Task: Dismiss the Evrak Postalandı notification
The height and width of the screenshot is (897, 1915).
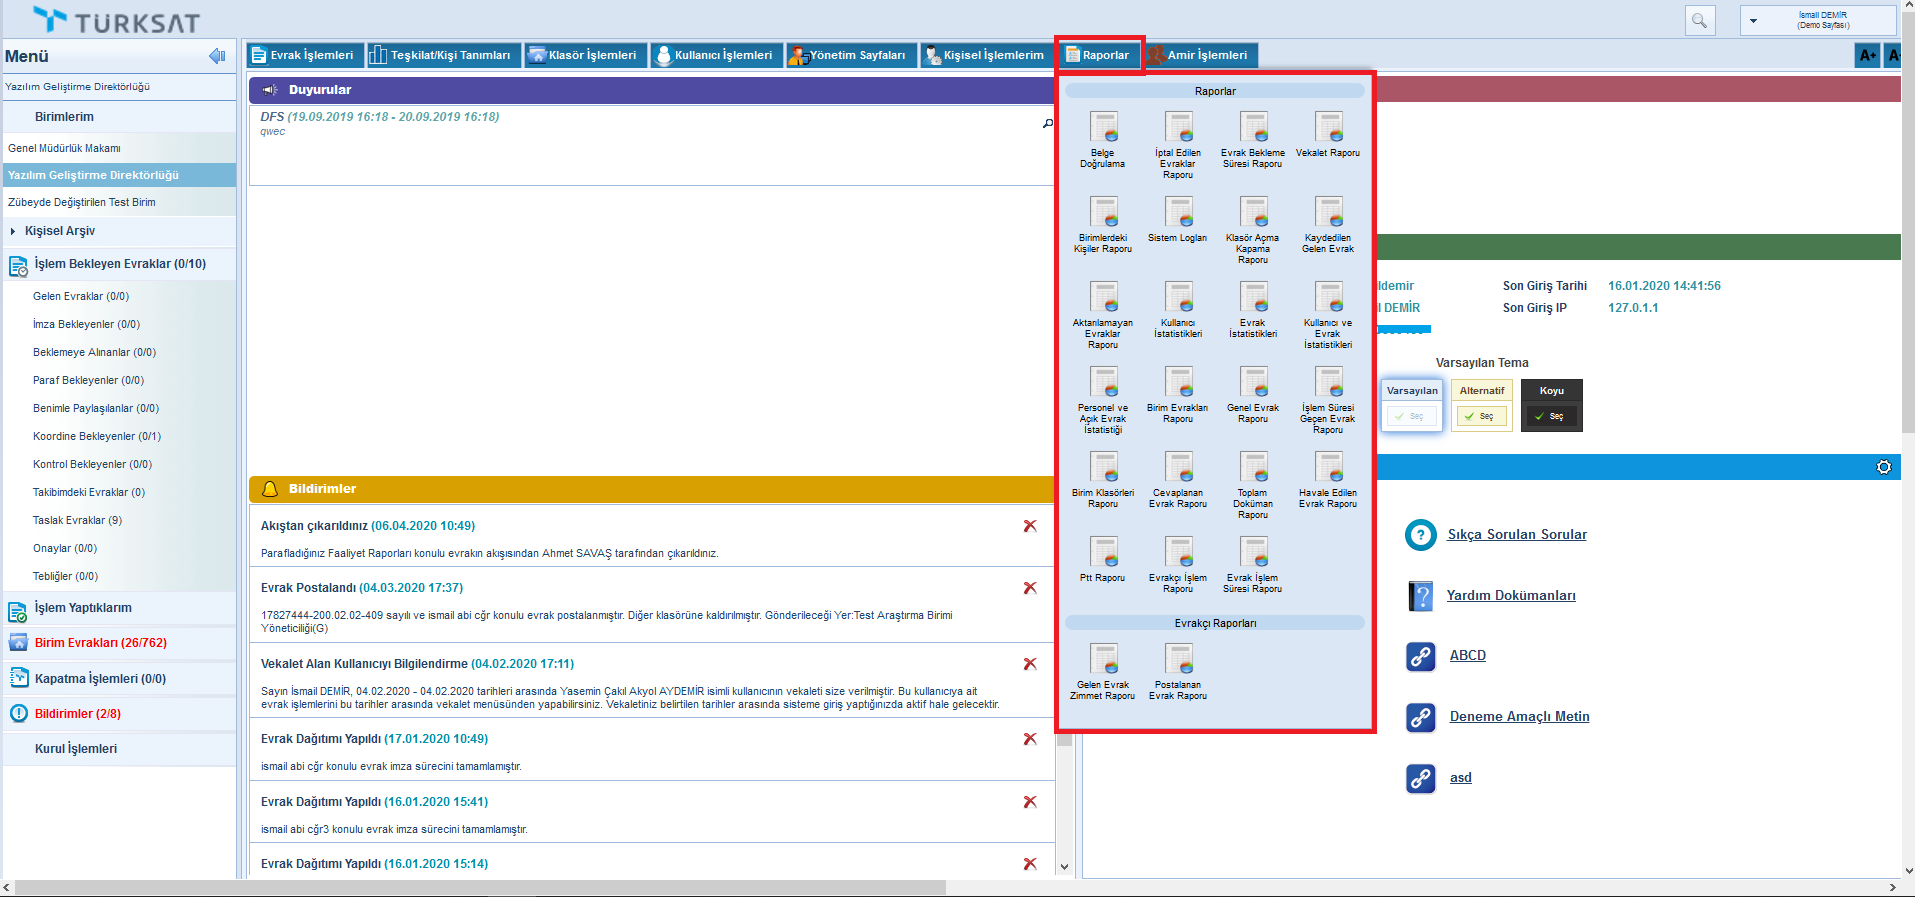Action: click(1030, 588)
